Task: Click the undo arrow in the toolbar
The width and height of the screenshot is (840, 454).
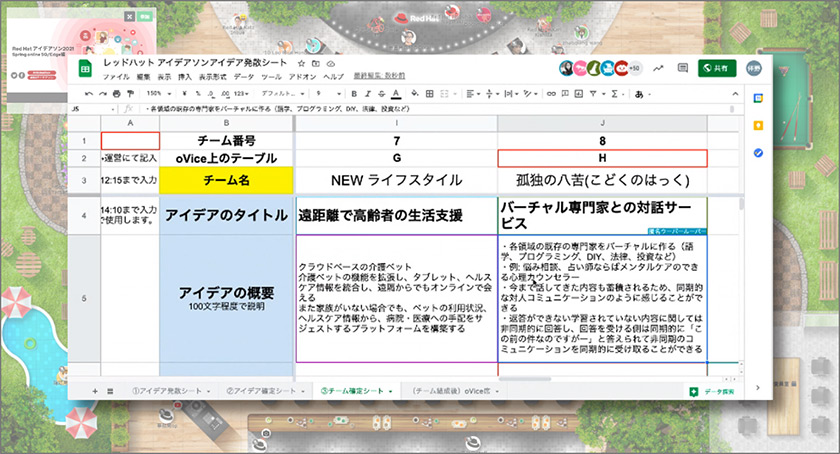Action: 89,94
